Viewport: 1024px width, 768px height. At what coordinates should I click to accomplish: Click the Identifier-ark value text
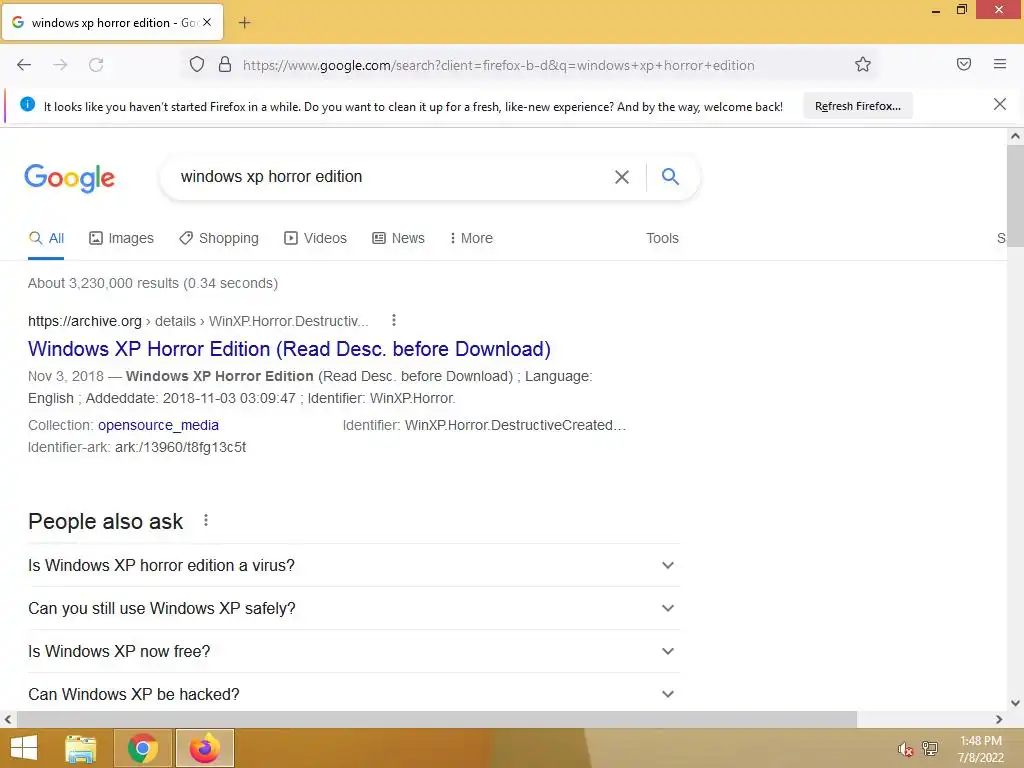tap(181, 447)
